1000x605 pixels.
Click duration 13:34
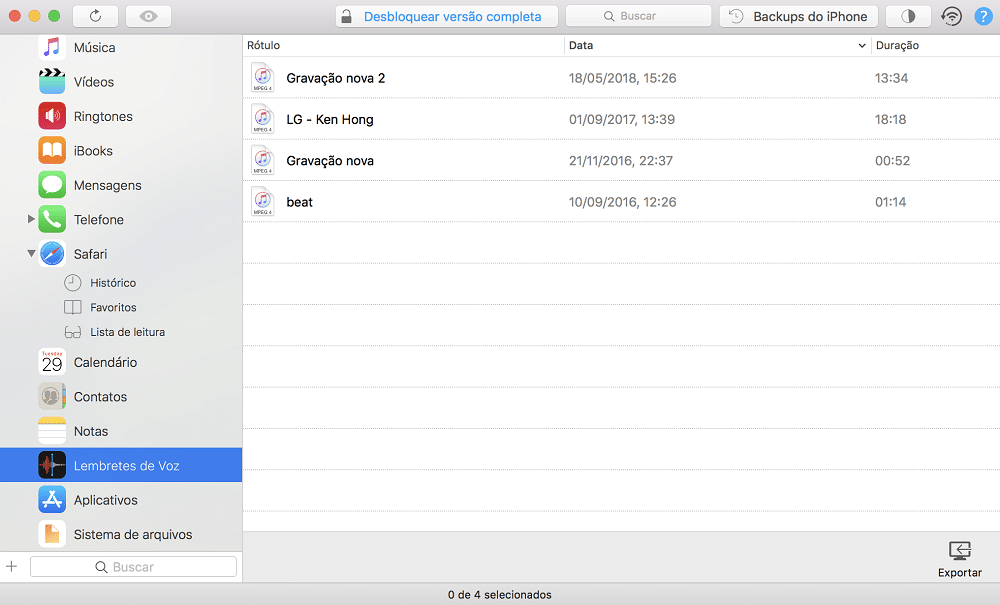(891, 78)
